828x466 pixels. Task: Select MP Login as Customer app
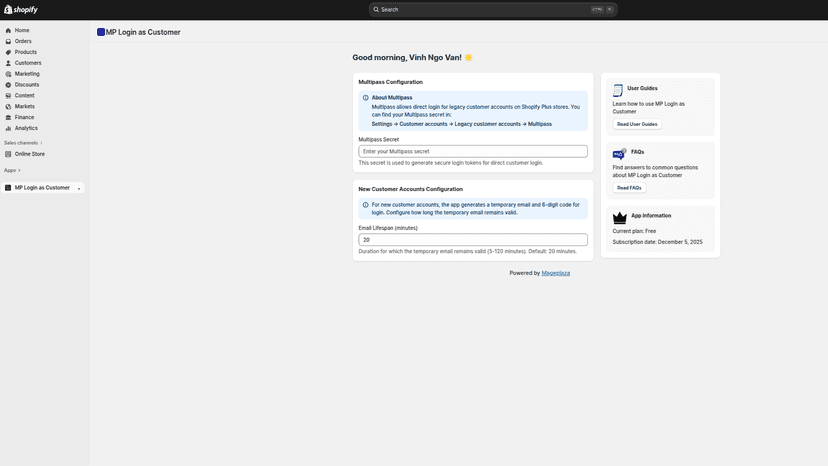click(x=42, y=188)
